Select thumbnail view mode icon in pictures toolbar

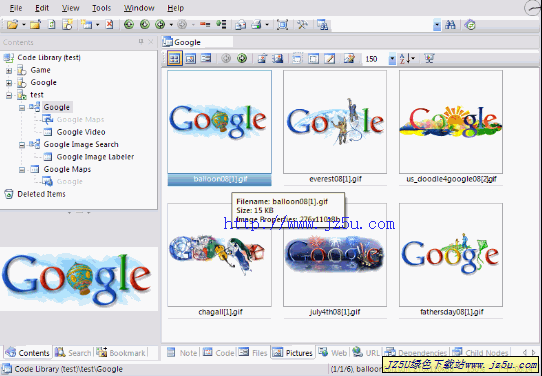pos(174,58)
